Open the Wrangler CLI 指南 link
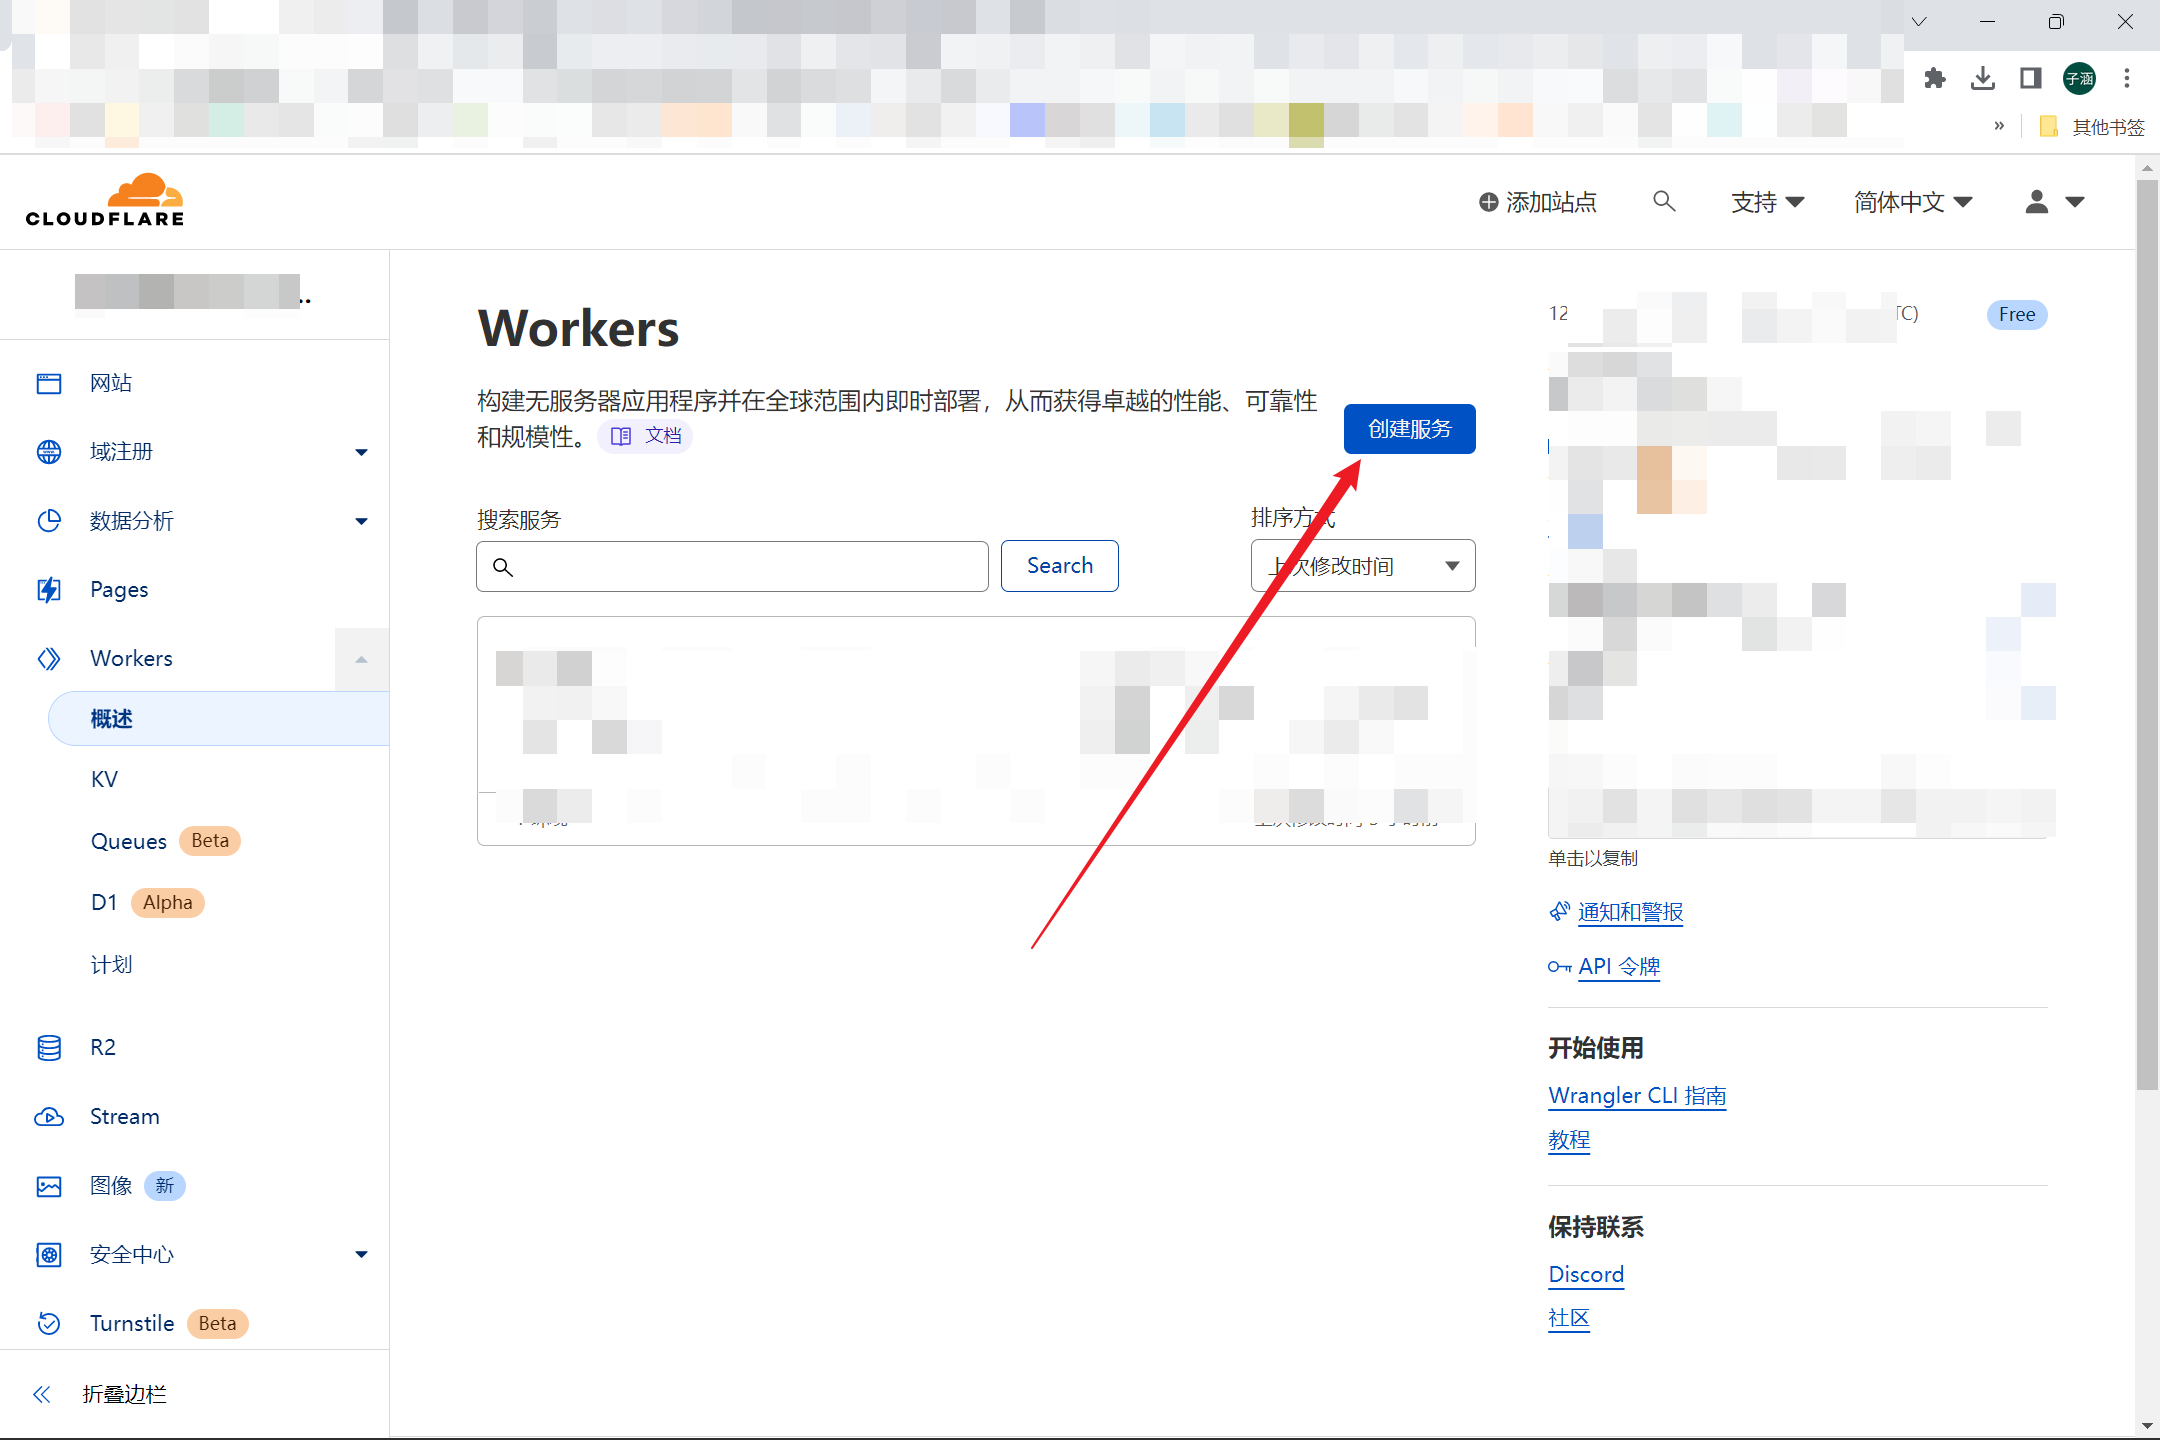The width and height of the screenshot is (2160, 1440). (x=1637, y=1096)
